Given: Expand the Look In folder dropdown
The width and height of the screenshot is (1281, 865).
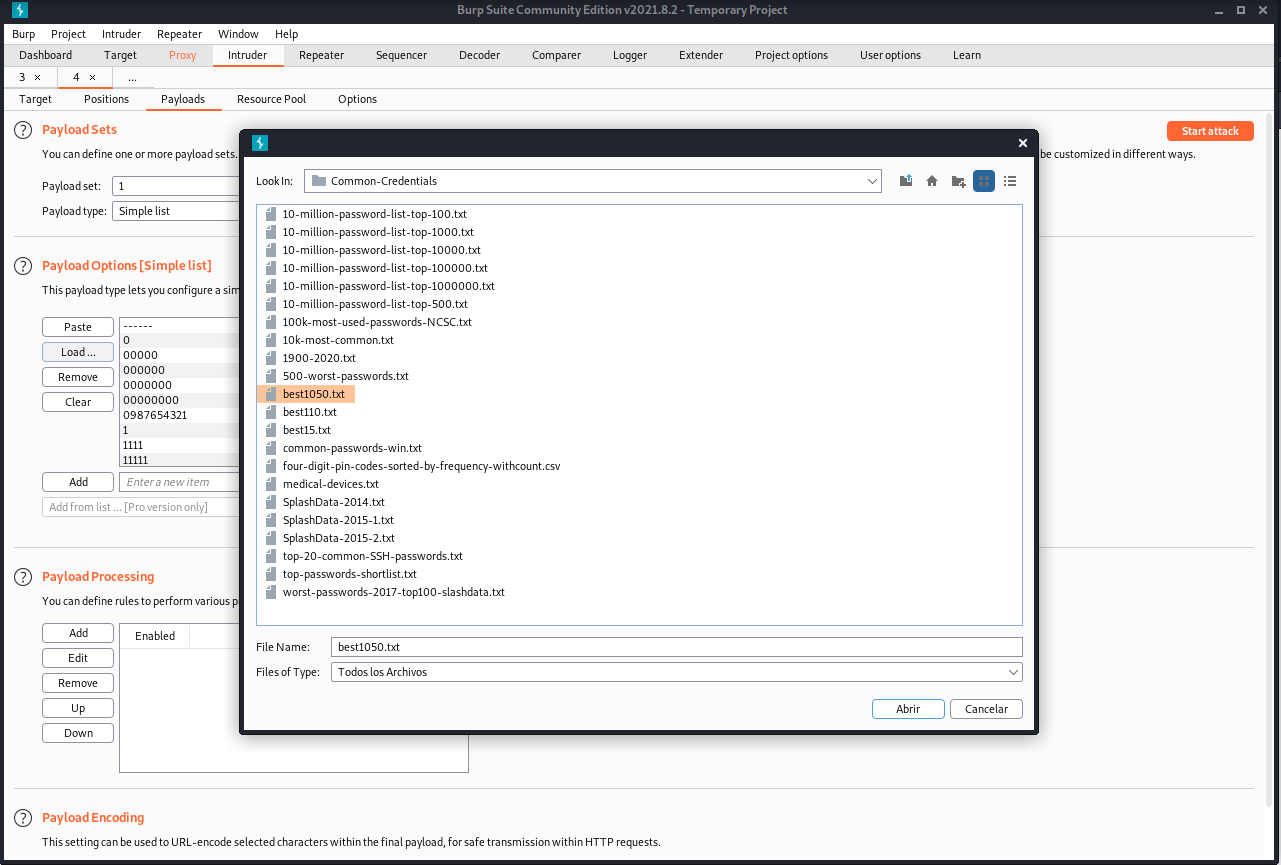Looking at the screenshot, I should click(x=872, y=181).
